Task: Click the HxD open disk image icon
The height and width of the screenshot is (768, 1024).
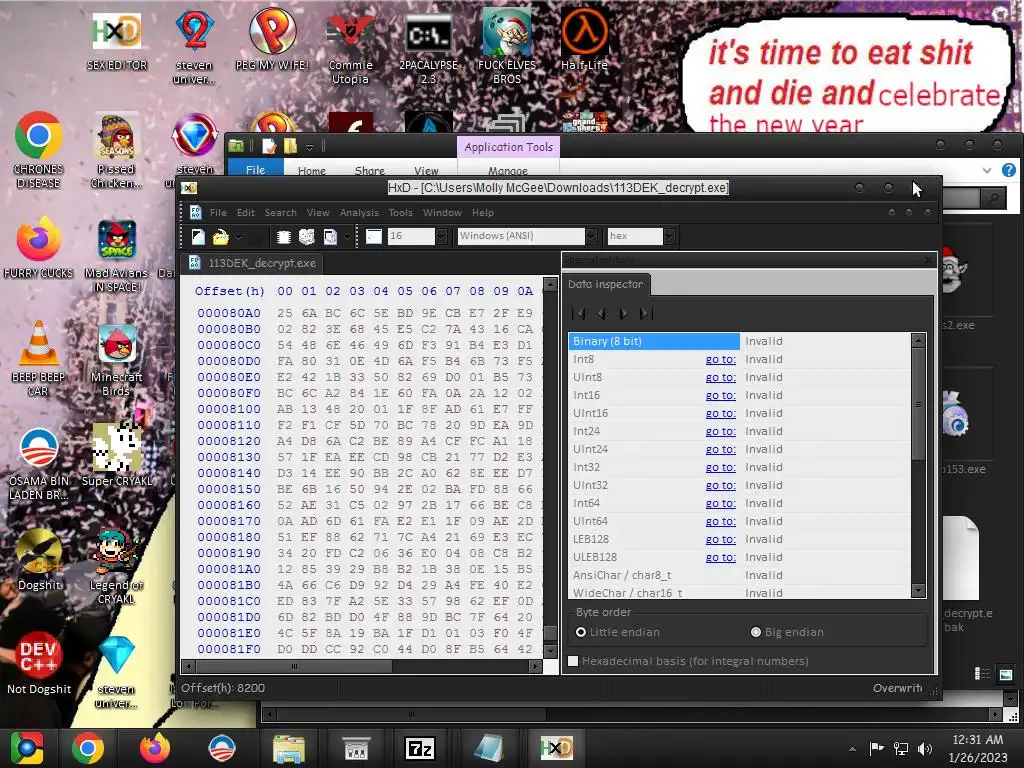Action: (330, 237)
